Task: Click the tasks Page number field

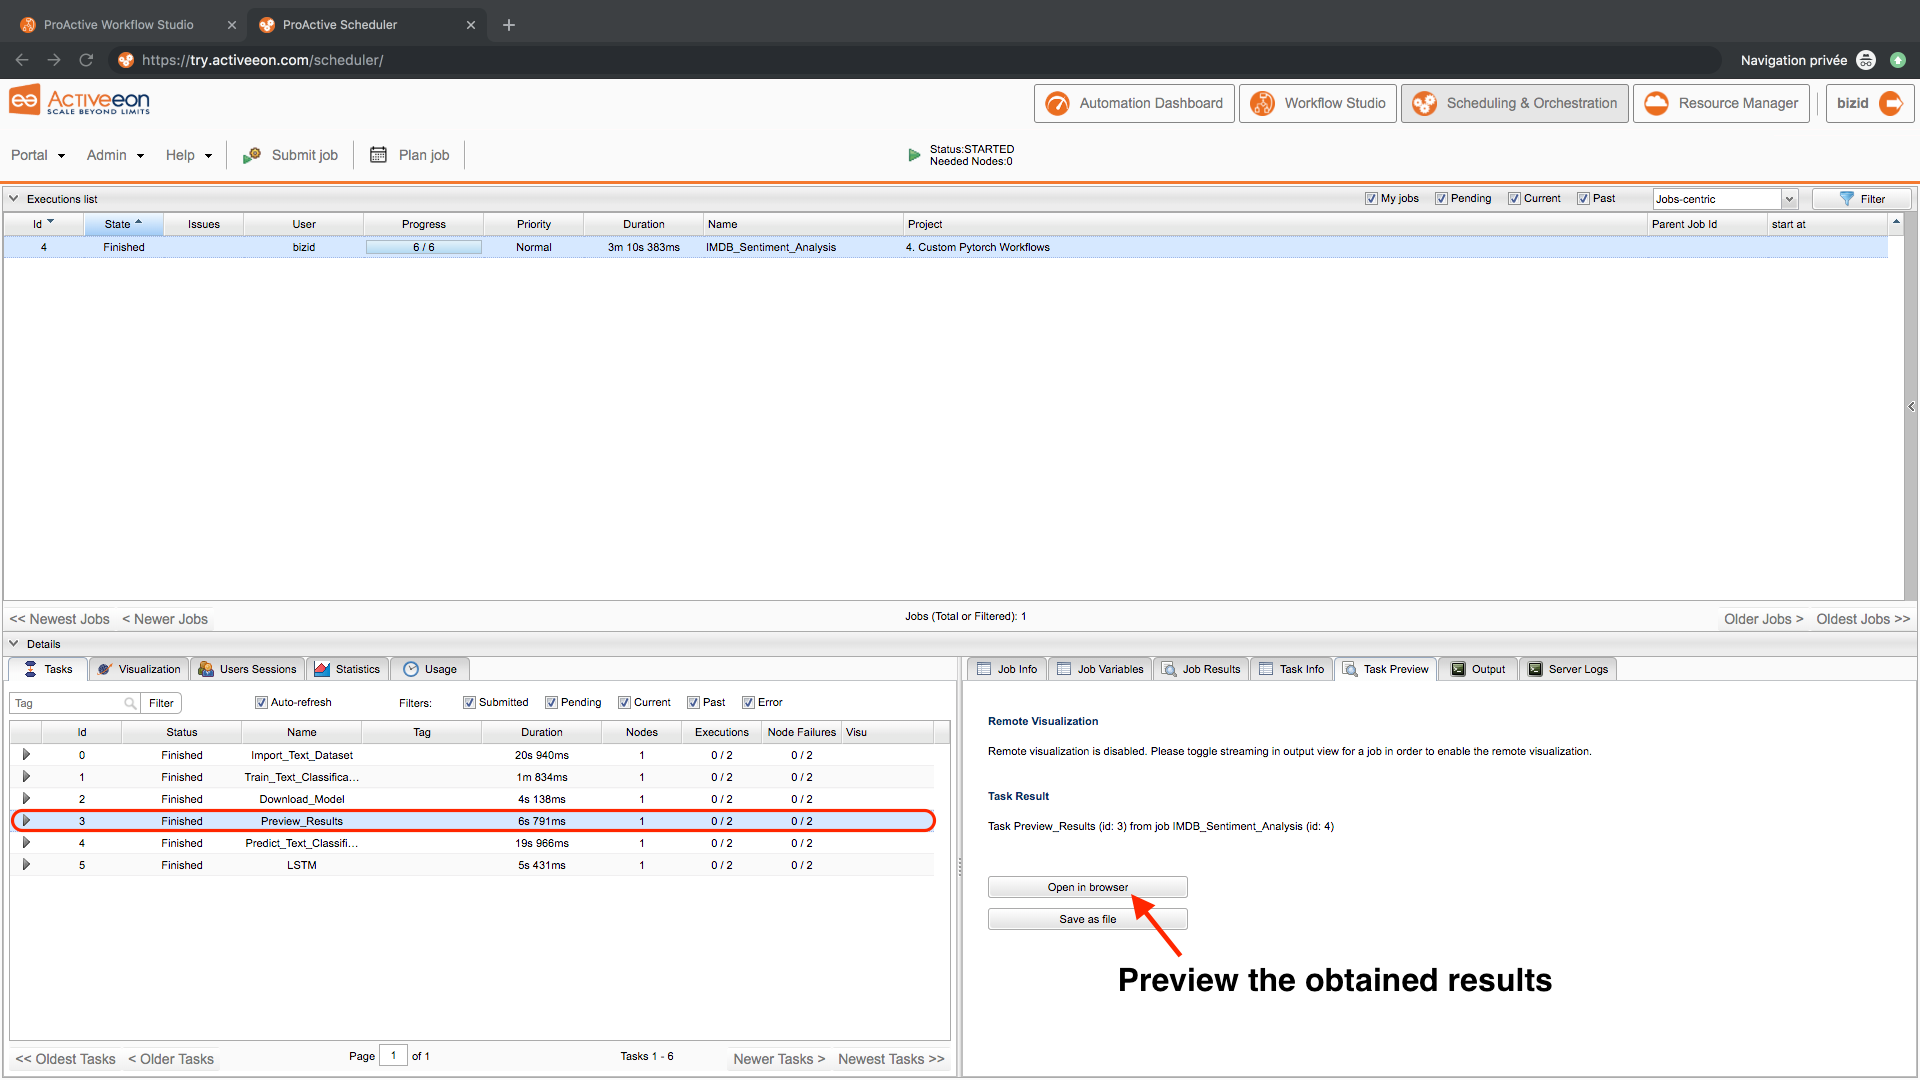Action: point(393,1056)
